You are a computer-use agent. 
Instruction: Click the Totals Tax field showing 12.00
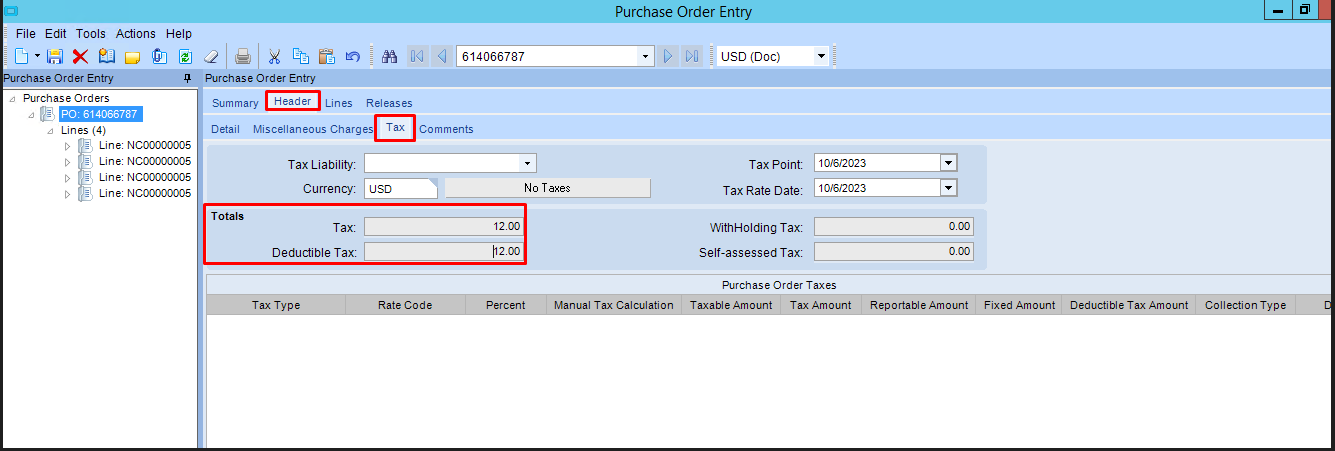[x=443, y=227]
